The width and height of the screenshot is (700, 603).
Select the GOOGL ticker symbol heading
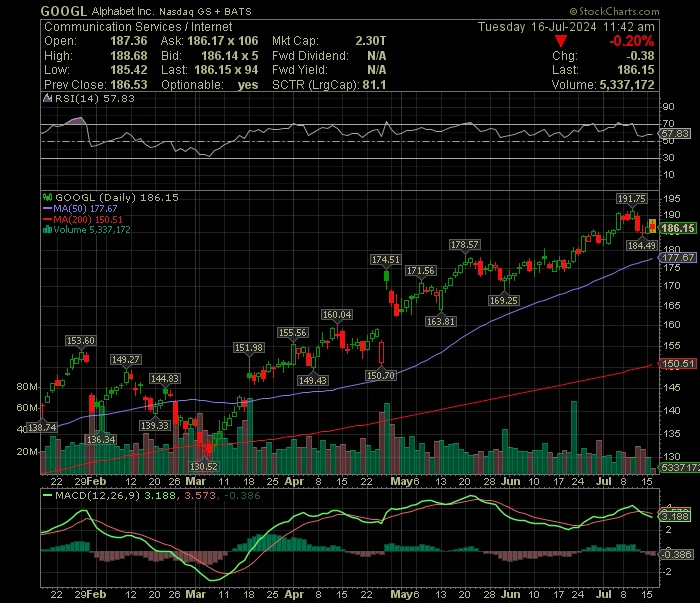63,11
